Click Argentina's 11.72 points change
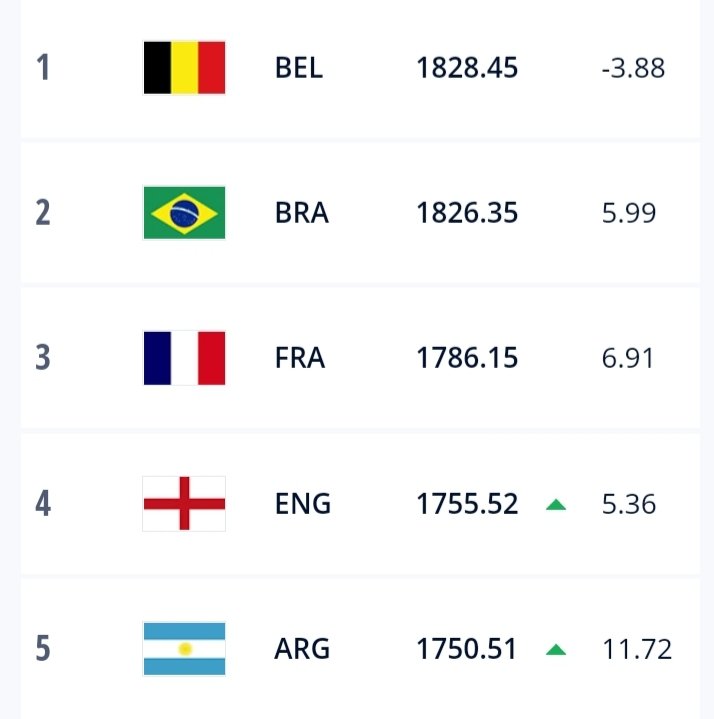 pos(637,649)
